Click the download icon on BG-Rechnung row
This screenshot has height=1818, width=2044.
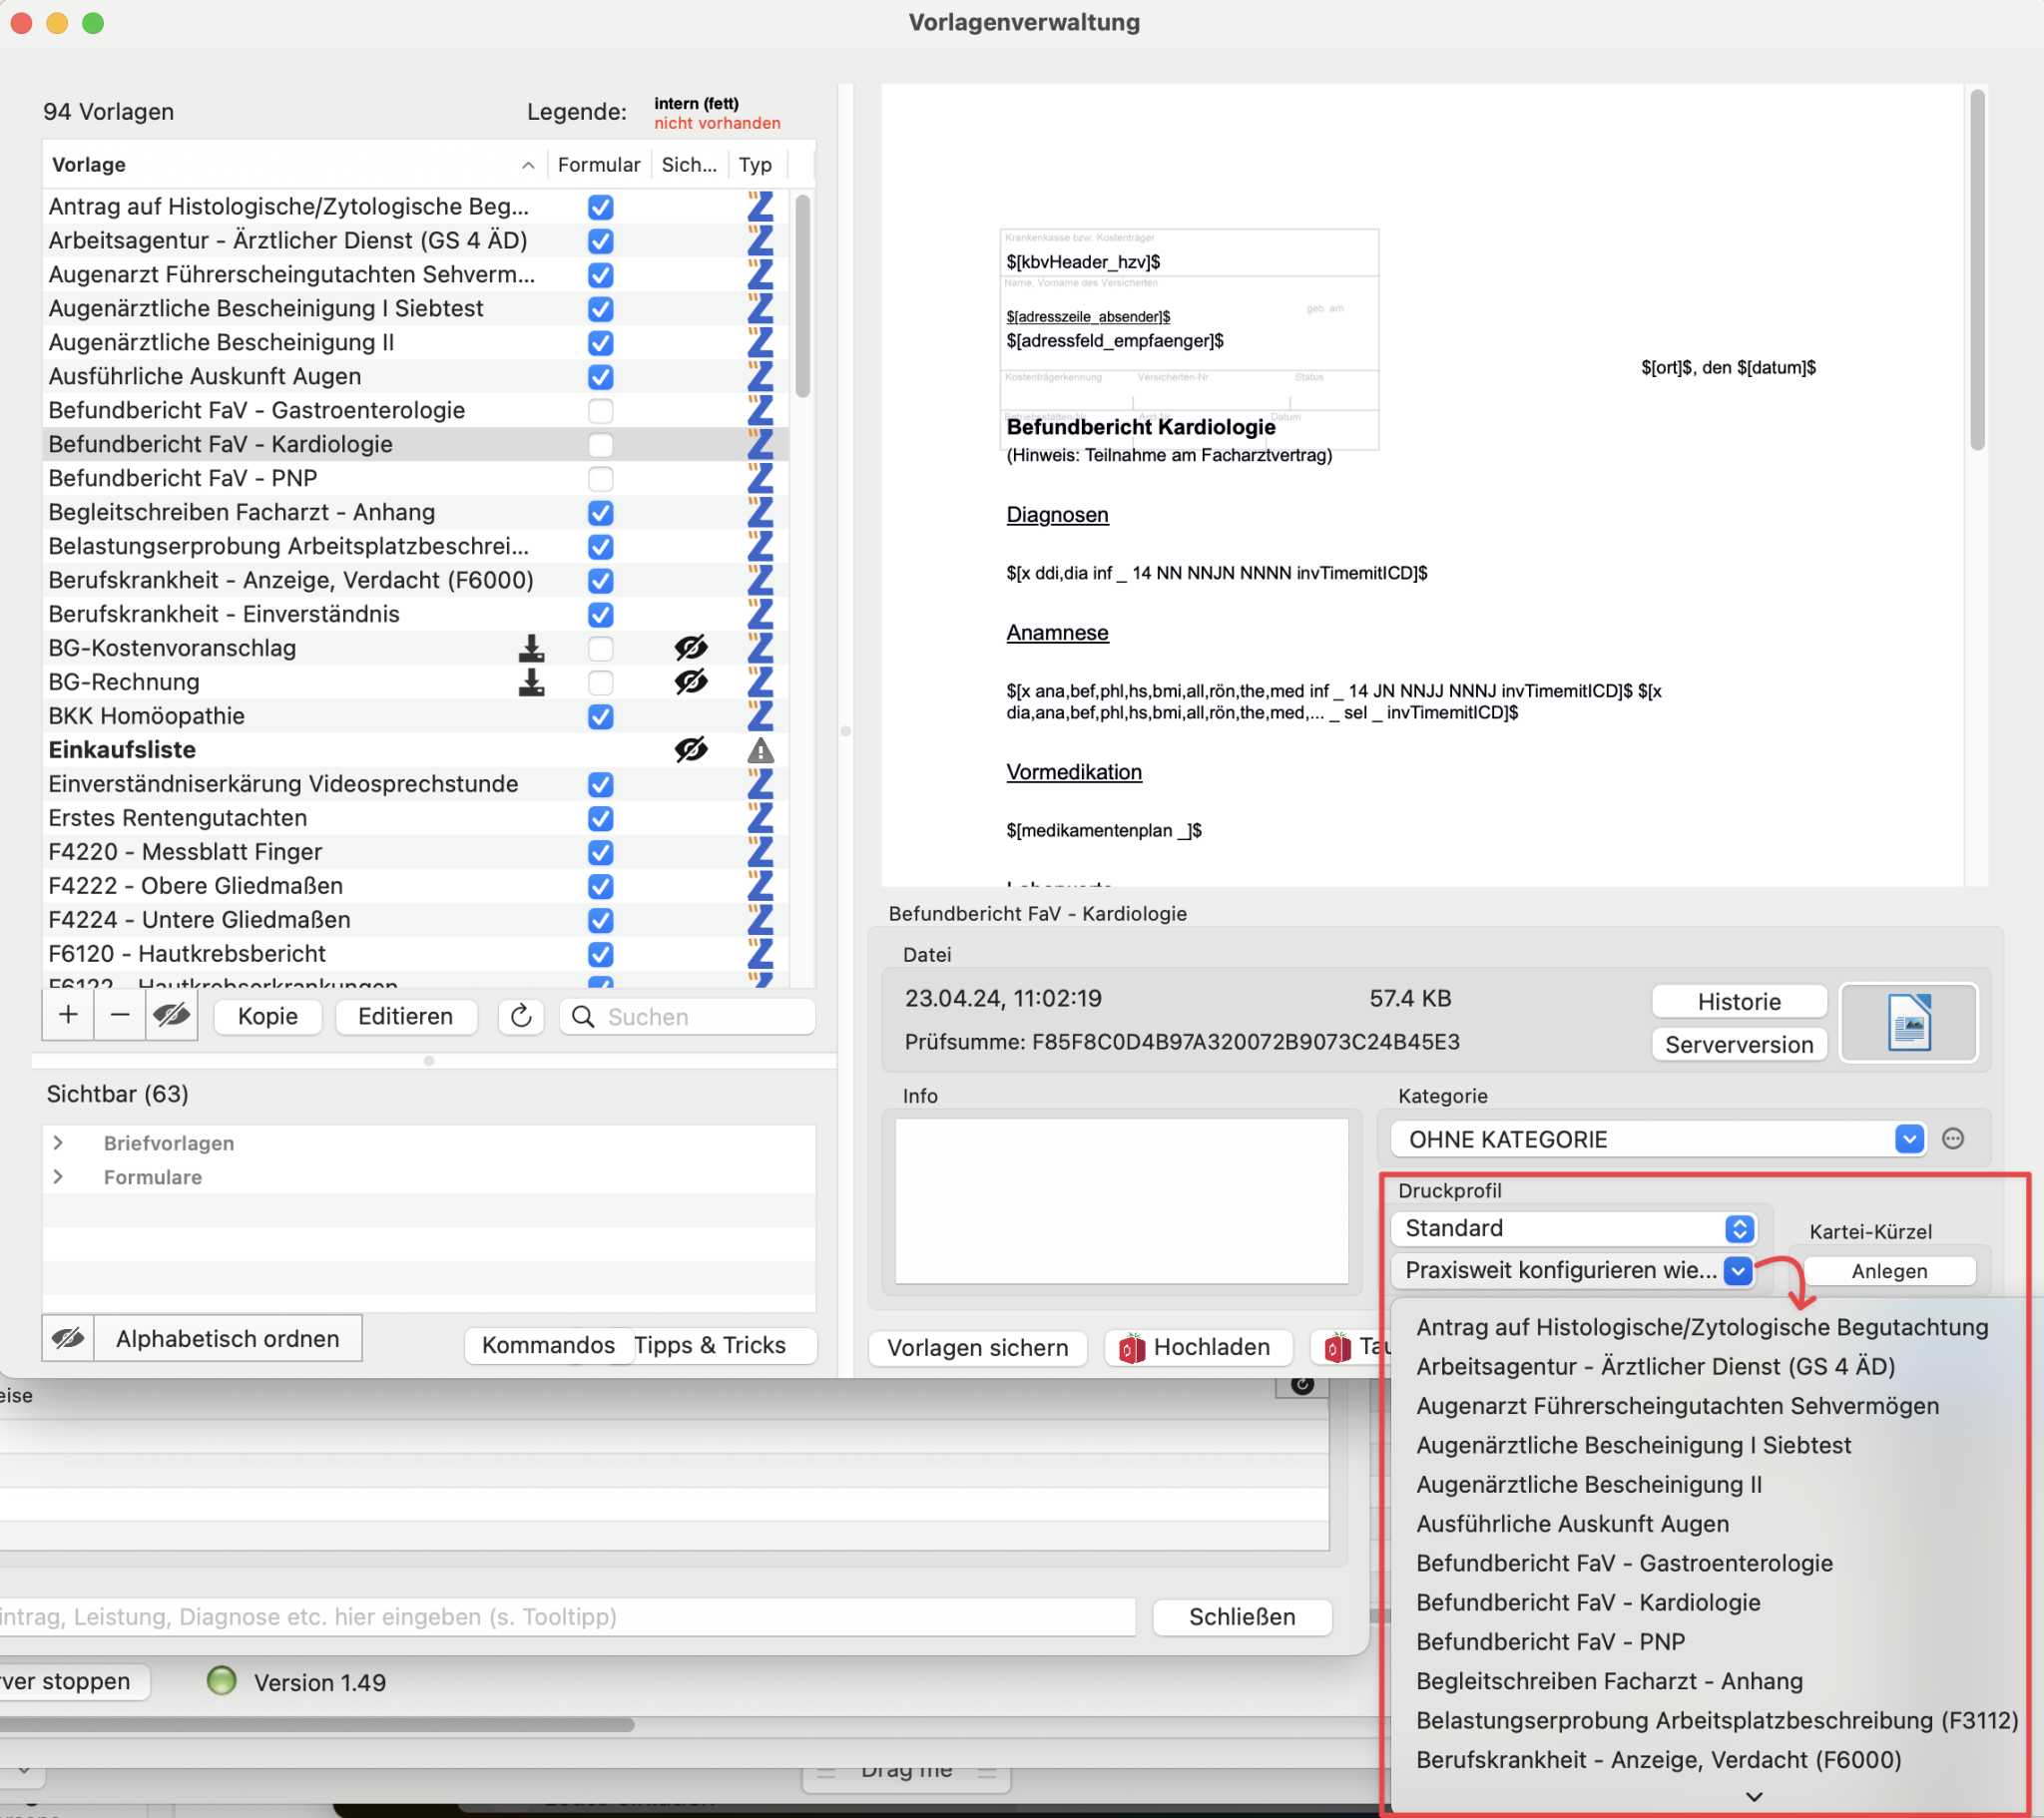pyautogui.click(x=531, y=682)
